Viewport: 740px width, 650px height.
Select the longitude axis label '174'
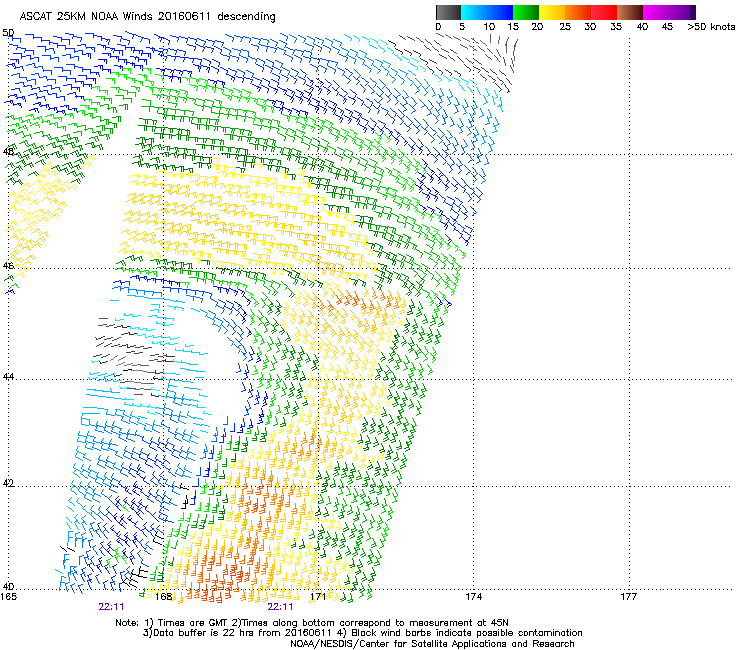tap(473, 597)
